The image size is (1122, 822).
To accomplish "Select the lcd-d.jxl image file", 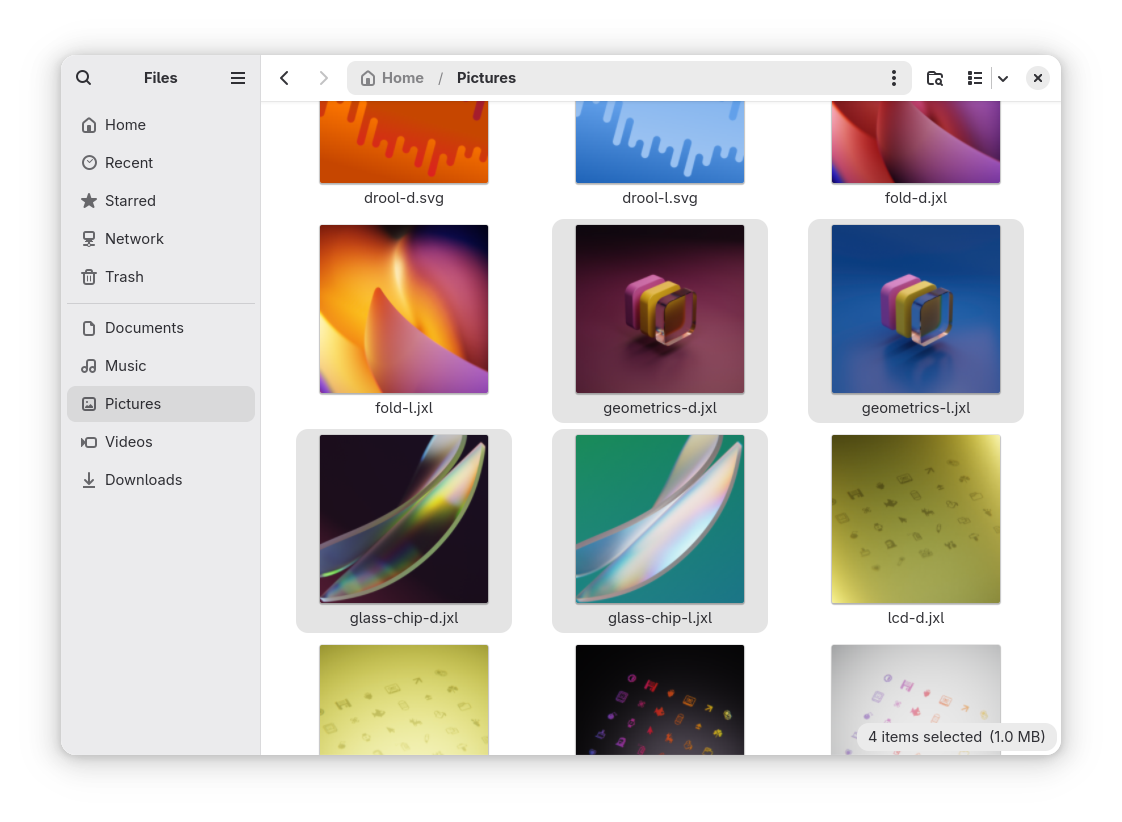I will (x=916, y=519).
